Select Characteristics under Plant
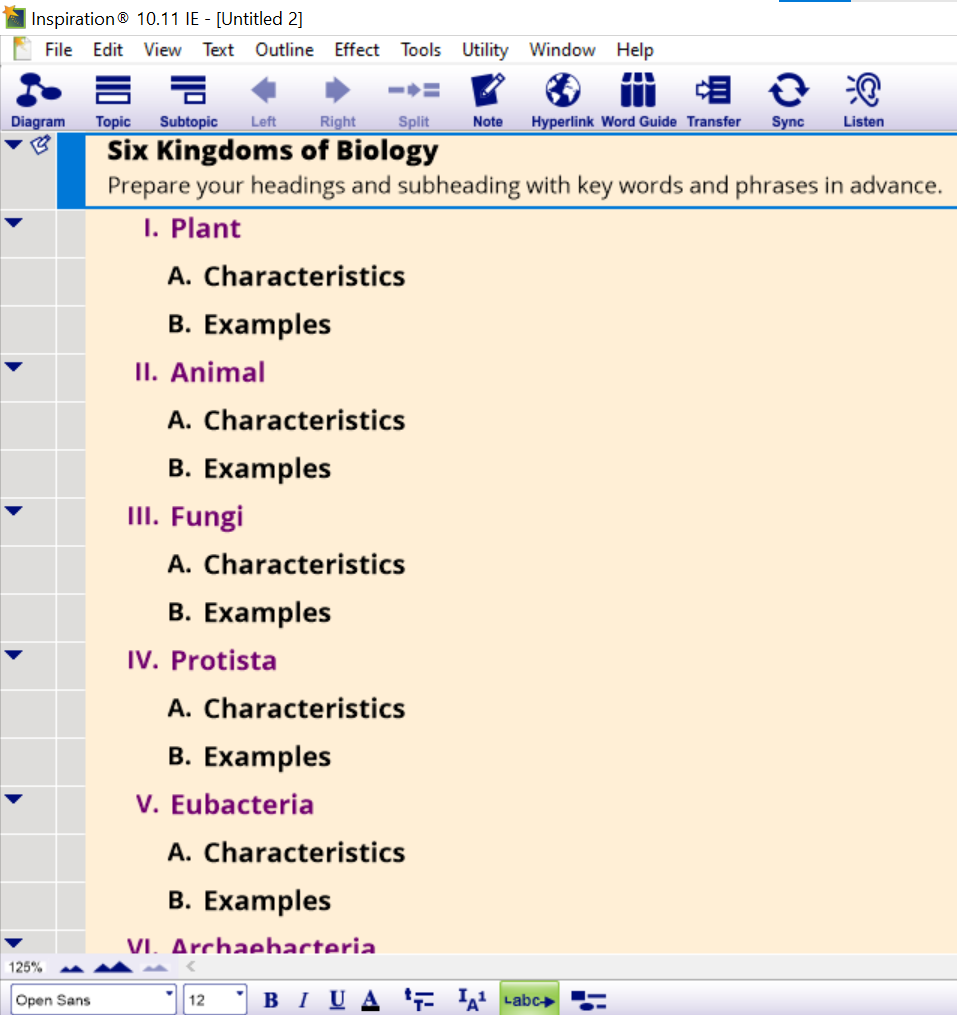The height and width of the screenshot is (1015, 957). (304, 276)
